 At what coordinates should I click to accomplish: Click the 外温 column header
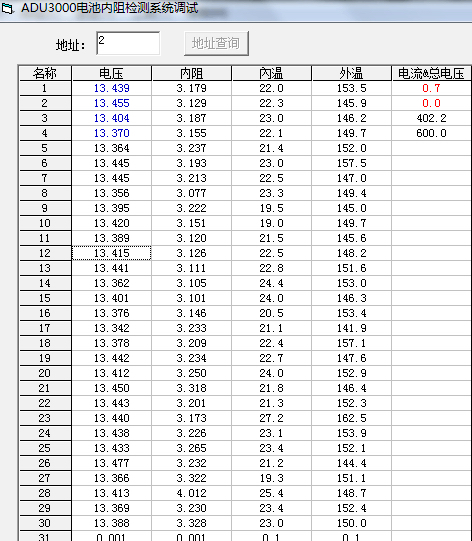(352, 73)
